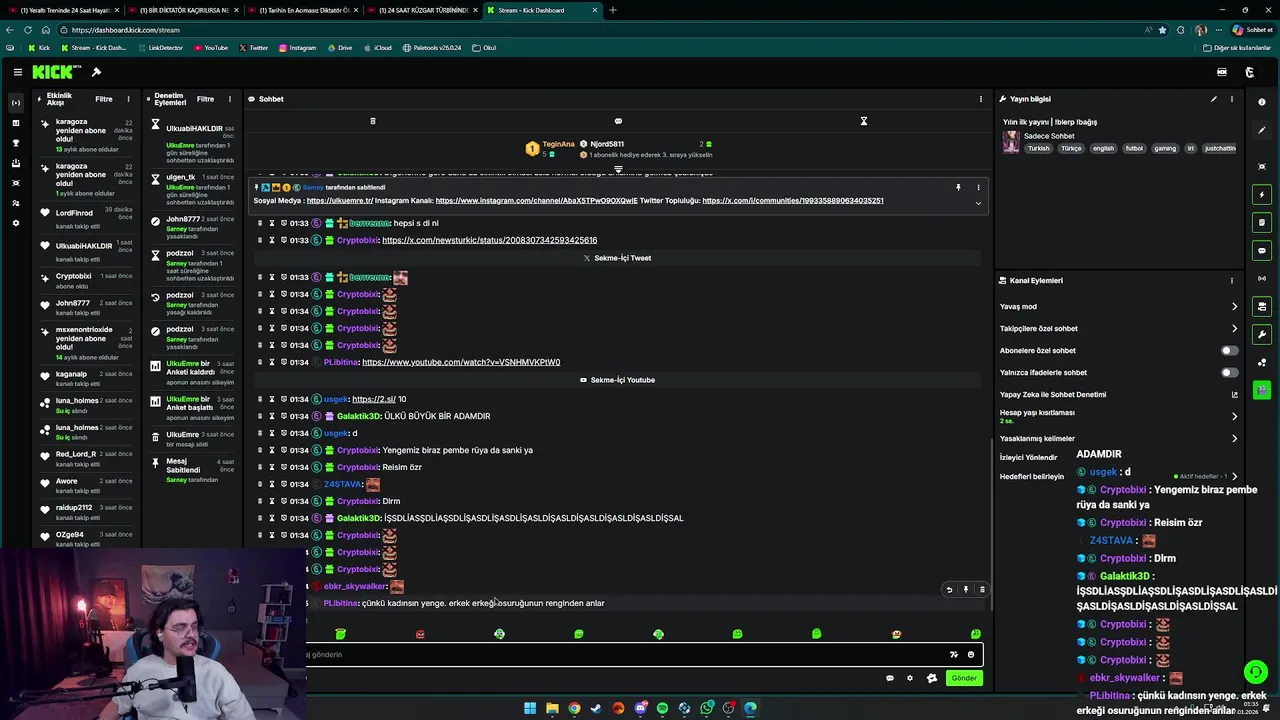Open the settings gear in left sidebar

tap(15, 223)
